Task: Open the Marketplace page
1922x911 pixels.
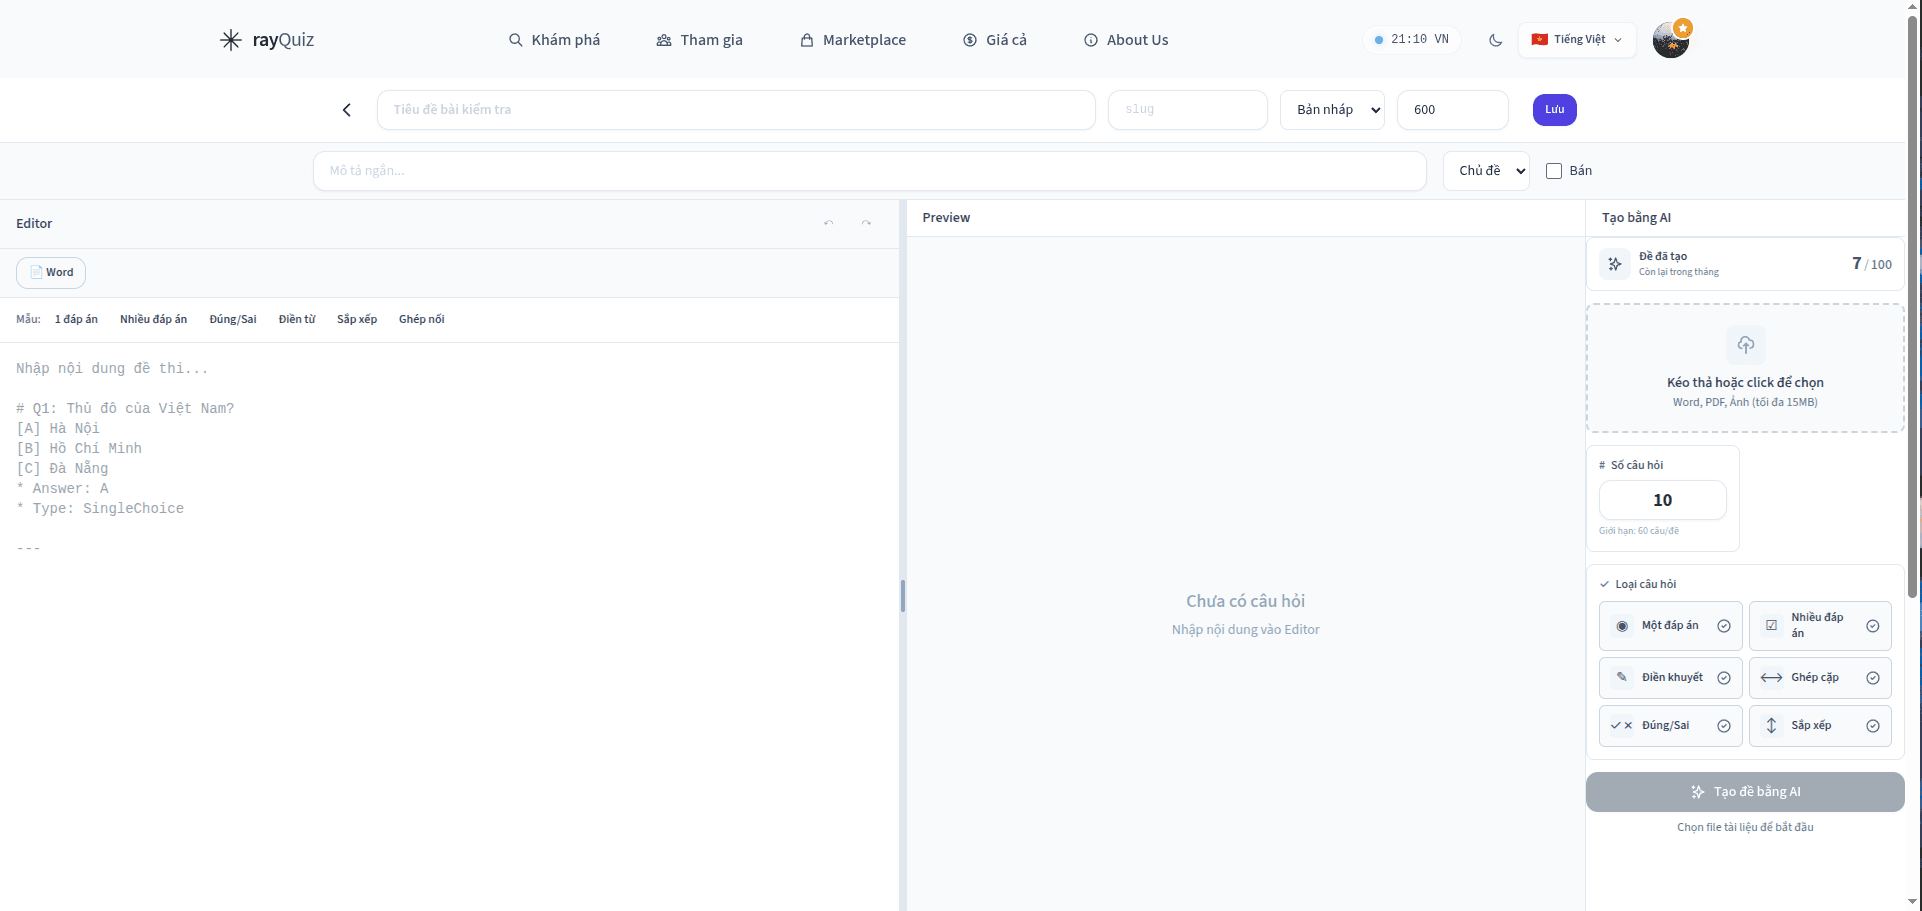Action: point(853,40)
